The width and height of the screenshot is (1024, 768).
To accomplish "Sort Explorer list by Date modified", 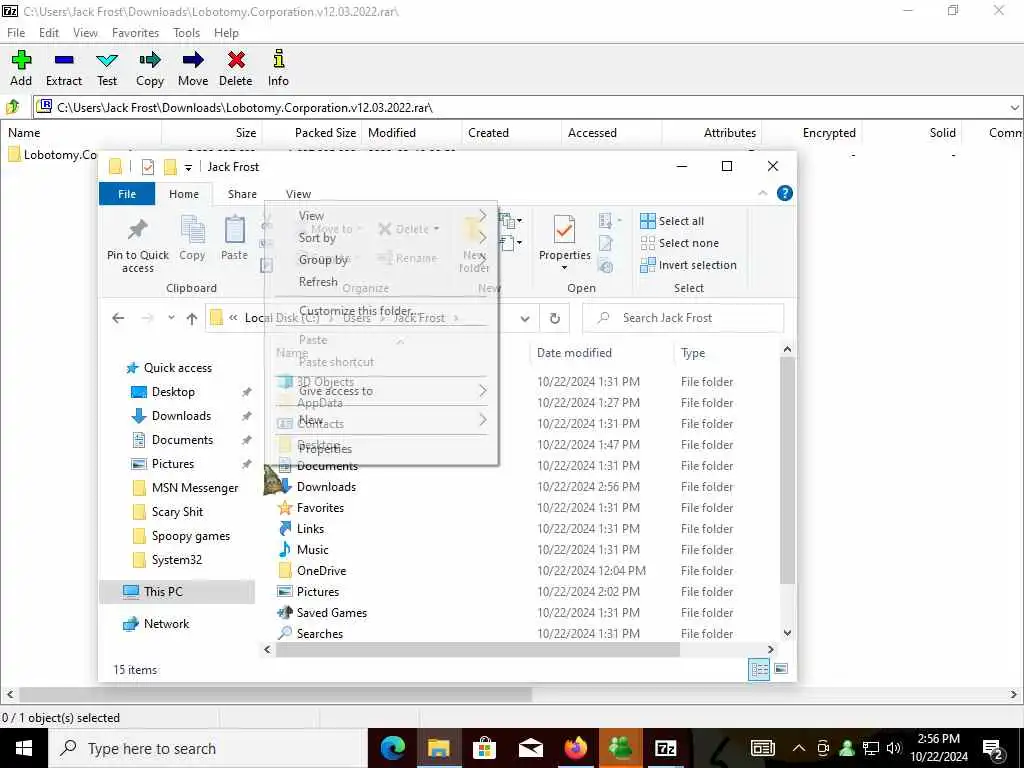I will (x=574, y=353).
